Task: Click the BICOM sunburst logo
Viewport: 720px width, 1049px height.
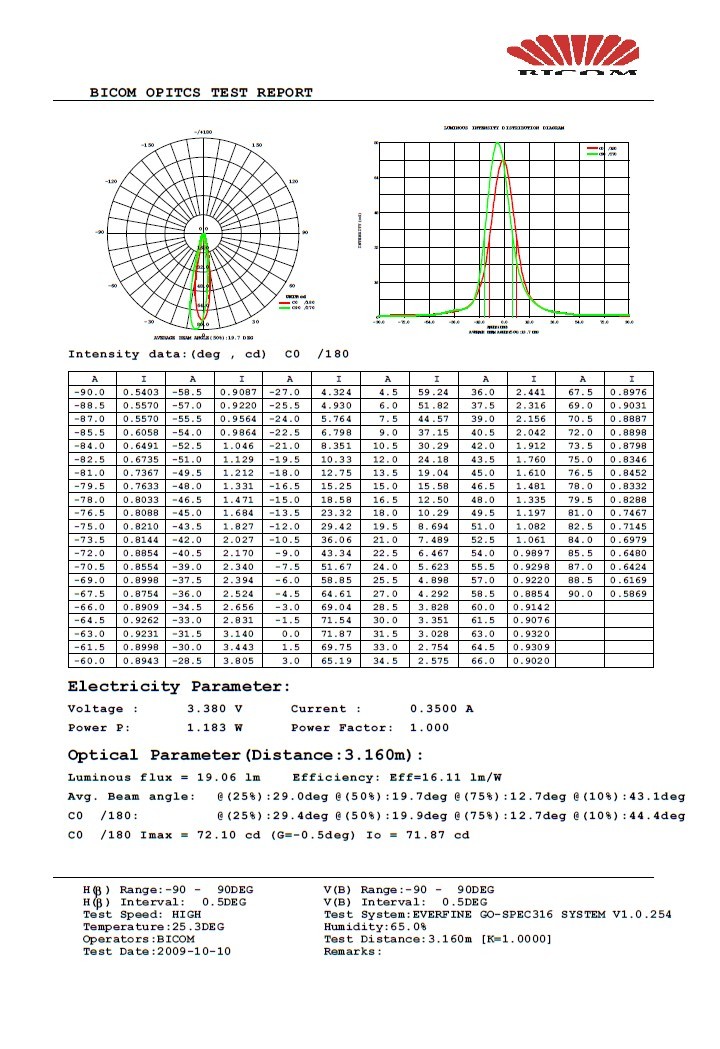Action: 572,56
